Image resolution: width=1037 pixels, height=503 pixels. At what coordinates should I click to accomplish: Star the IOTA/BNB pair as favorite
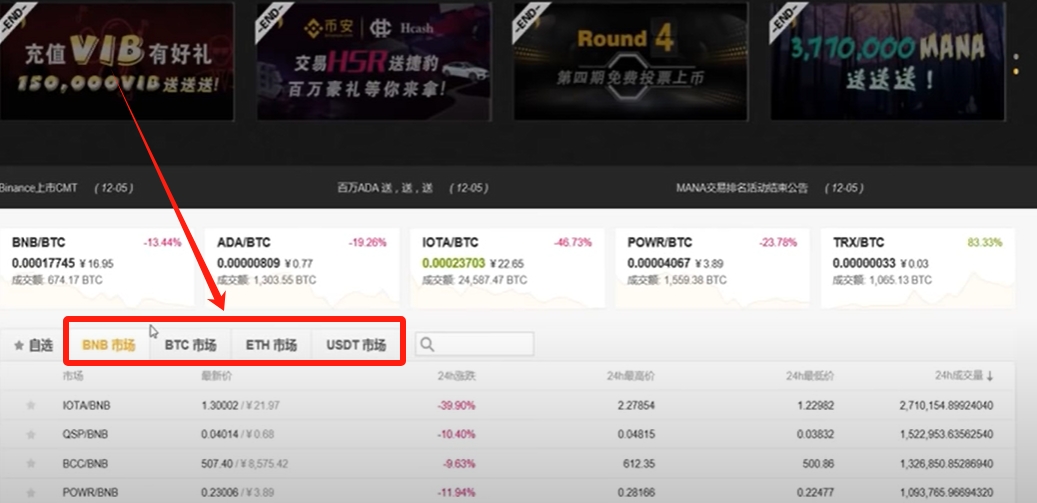tap(30, 405)
